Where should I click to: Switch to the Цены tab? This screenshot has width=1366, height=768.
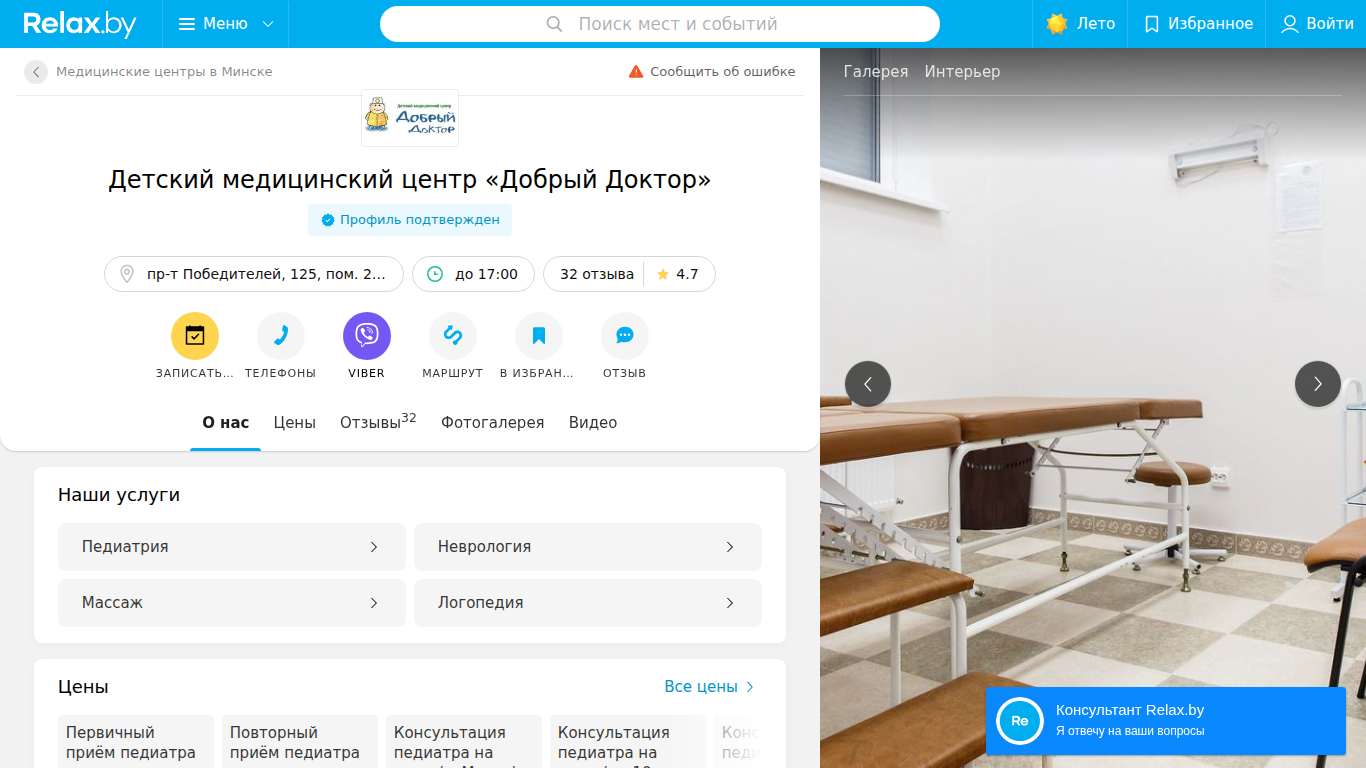[x=295, y=423]
